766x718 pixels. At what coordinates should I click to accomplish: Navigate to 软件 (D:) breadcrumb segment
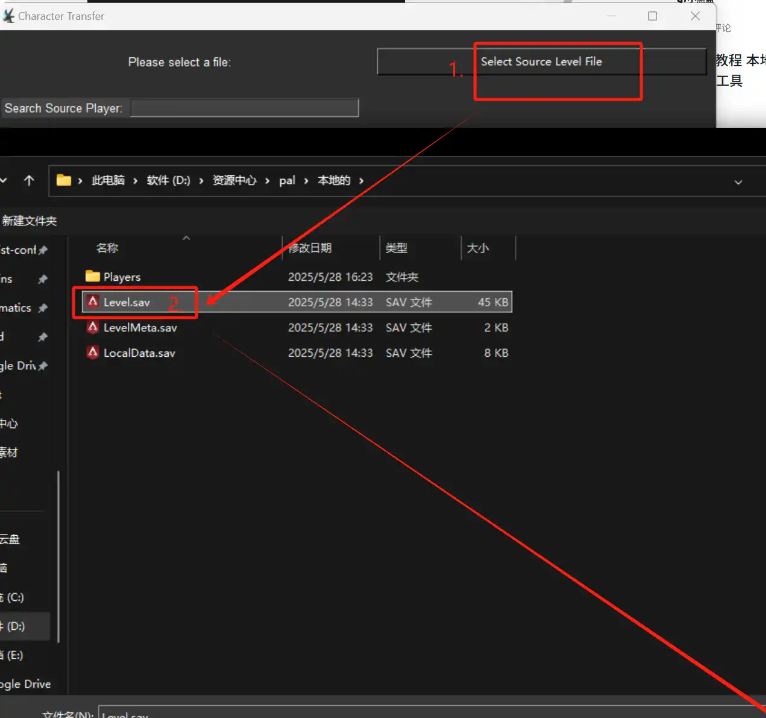click(169, 181)
